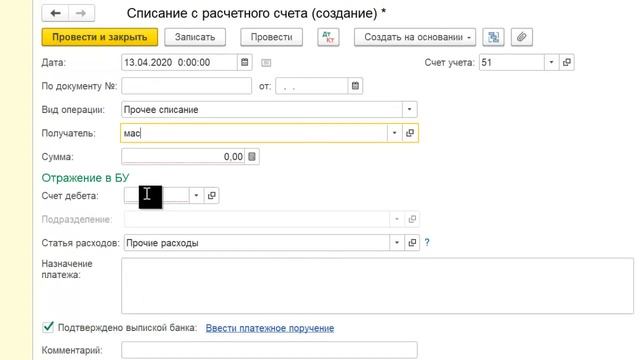Focus the 'от' date input field

coord(312,86)
